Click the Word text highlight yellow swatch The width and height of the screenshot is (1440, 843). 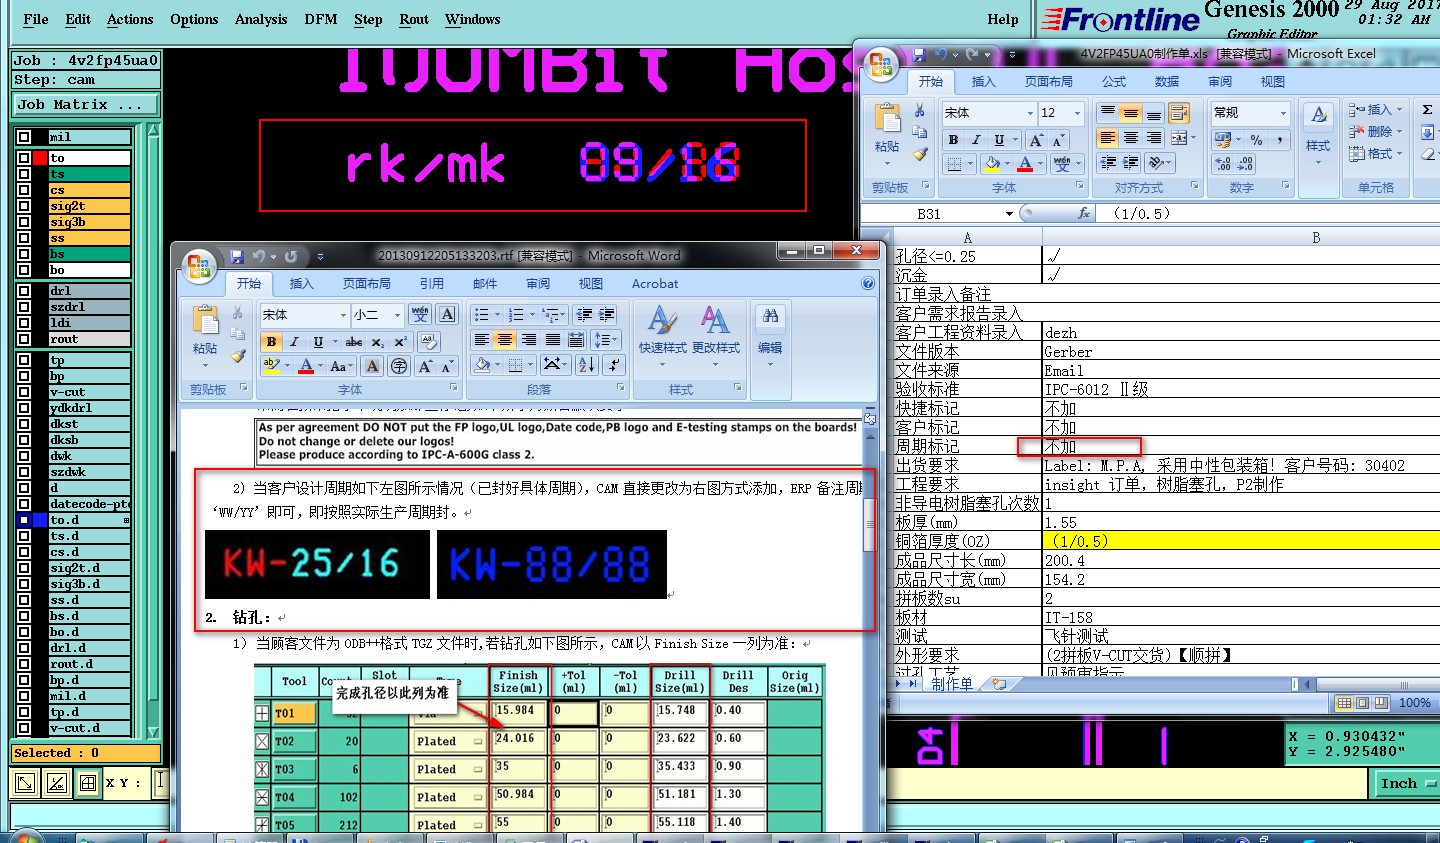tap(271, 366)
